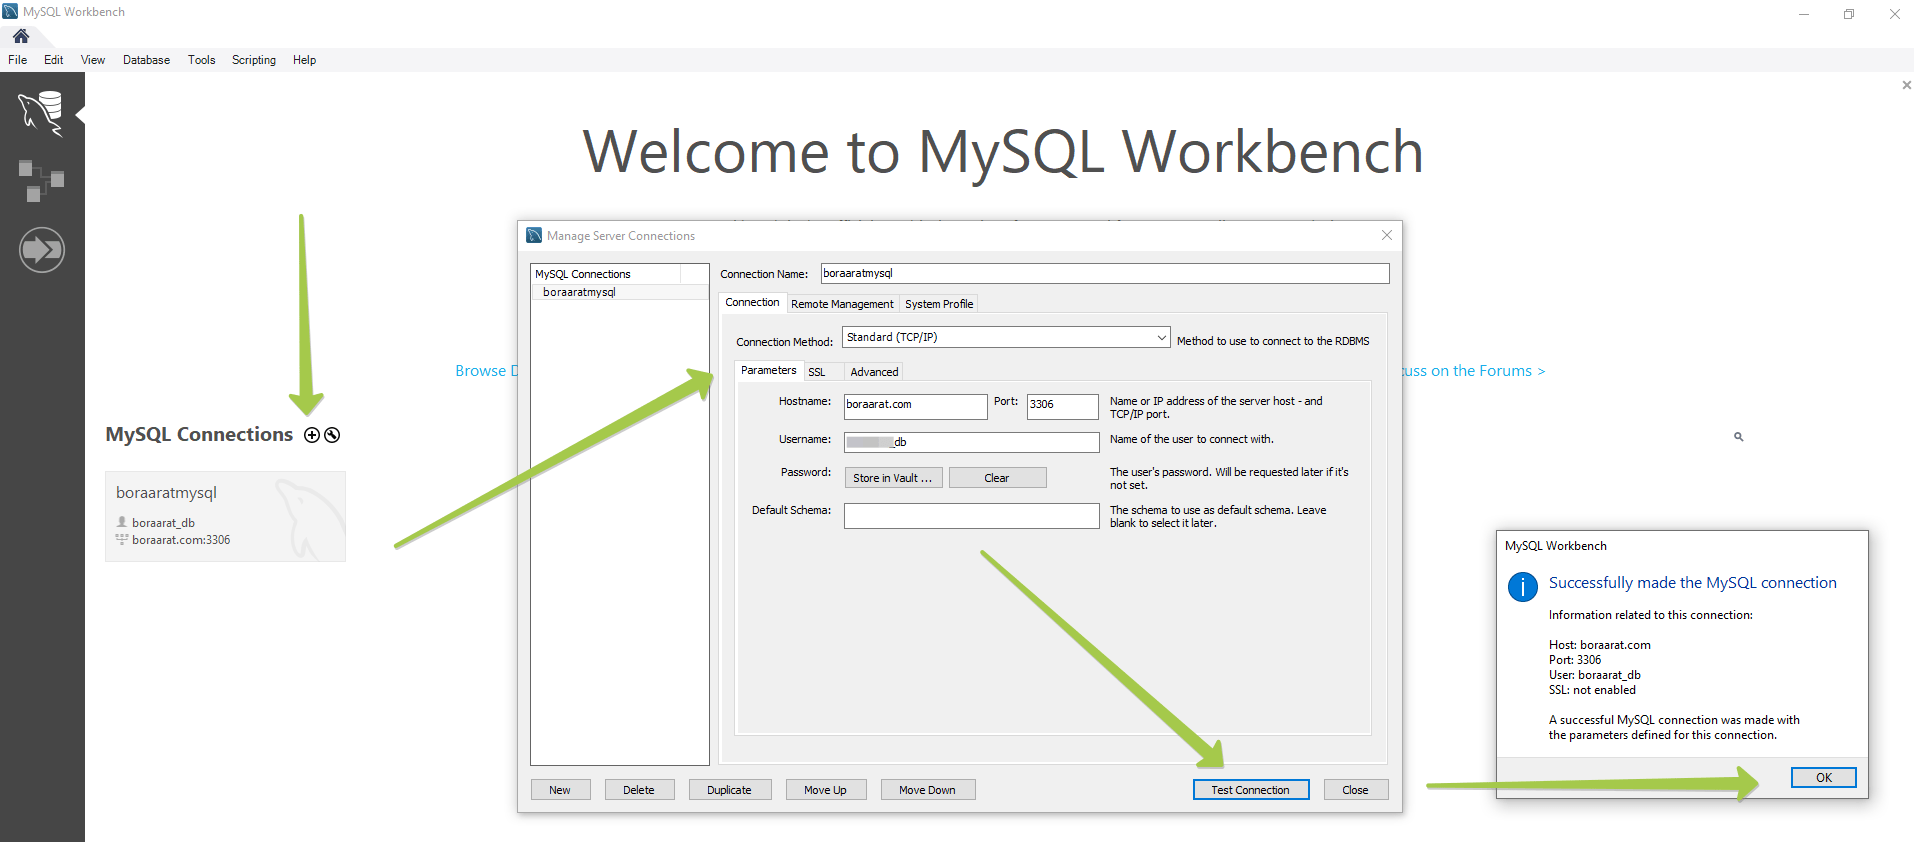This screenshot has width=1914, height=842.
Task: Click the Default Schema field
Action: pos(971,515)
